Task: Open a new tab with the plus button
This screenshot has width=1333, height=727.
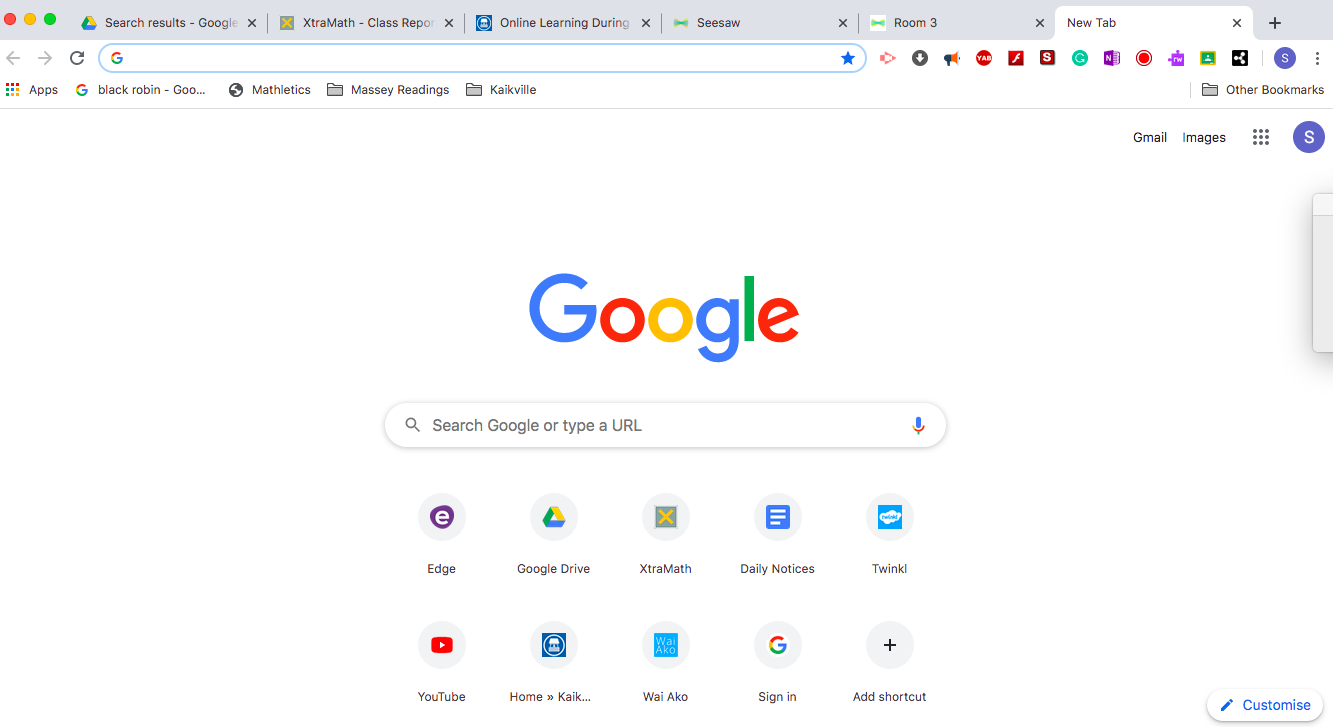Action: [1274, 23]
